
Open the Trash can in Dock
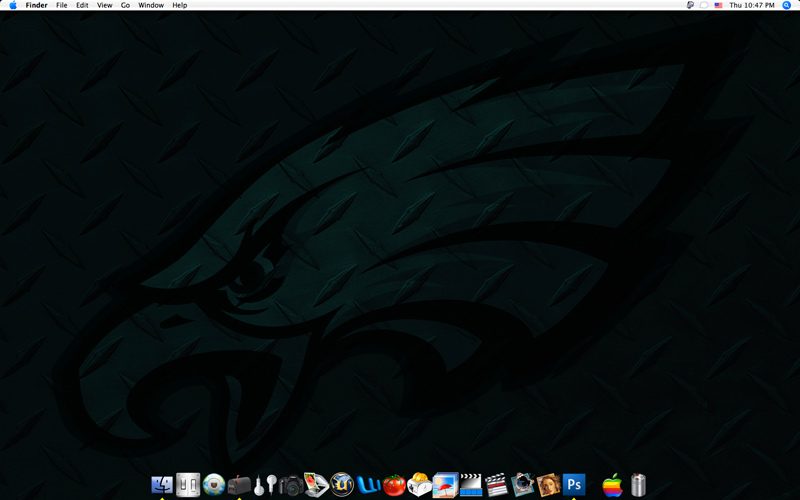(638, 485)
